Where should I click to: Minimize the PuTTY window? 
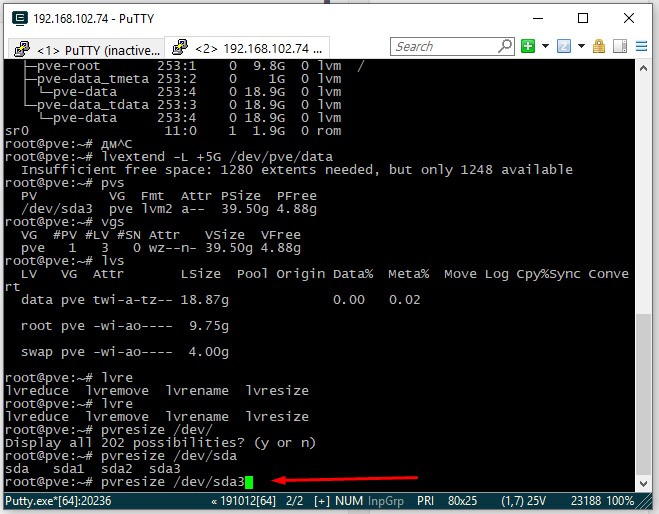pos(538,18)
